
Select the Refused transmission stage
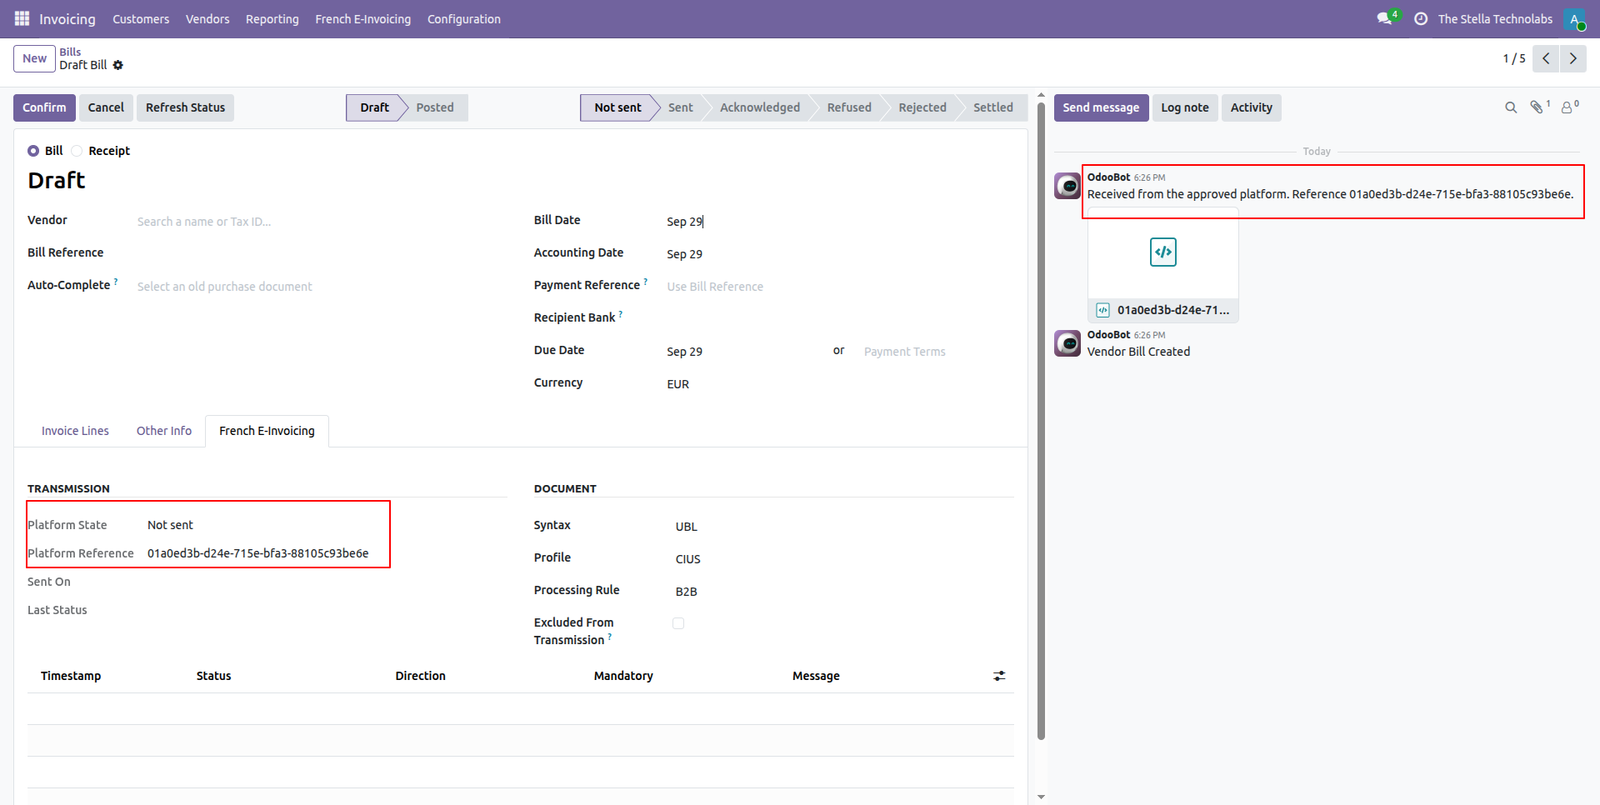tap(849, 107)
